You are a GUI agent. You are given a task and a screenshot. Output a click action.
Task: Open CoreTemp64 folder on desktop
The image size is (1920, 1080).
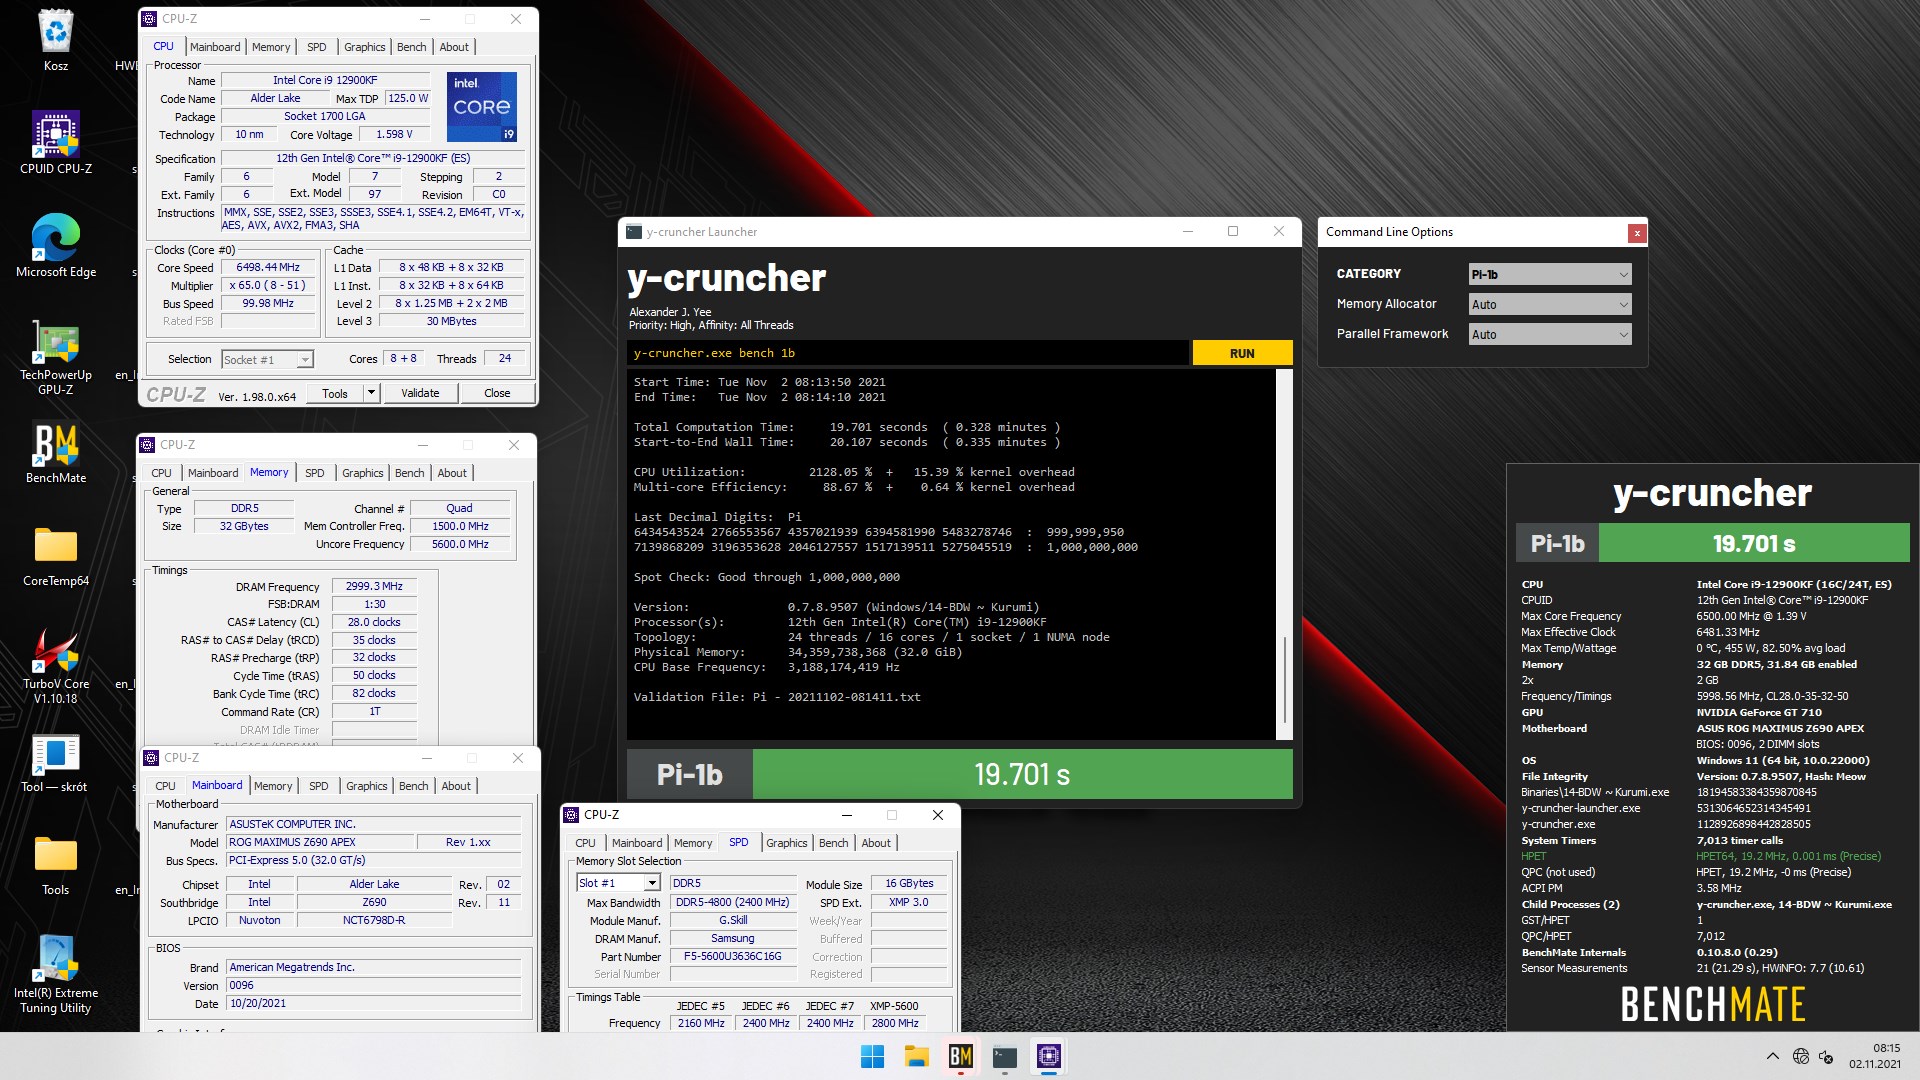[56, 555]
